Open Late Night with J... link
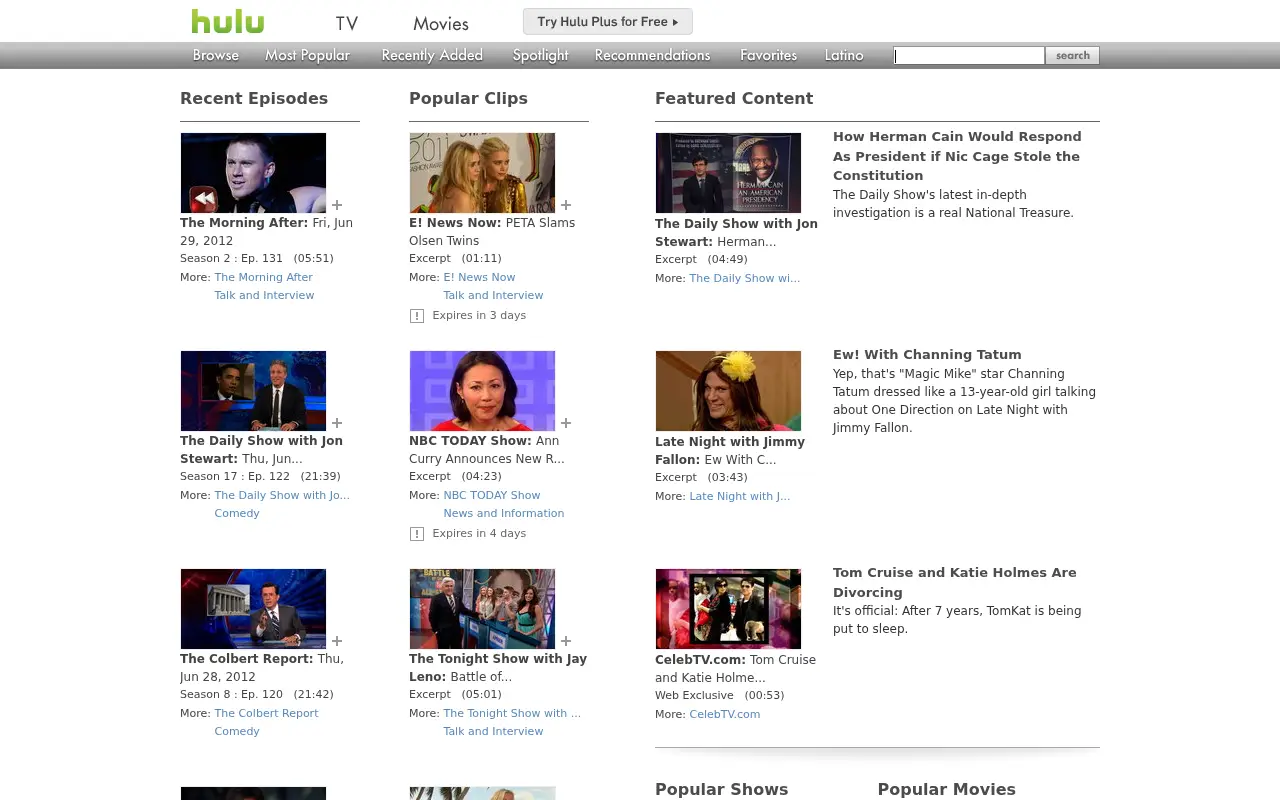Screen dimensions: 1280x800 pyautogui.click(x=739, y=496)
